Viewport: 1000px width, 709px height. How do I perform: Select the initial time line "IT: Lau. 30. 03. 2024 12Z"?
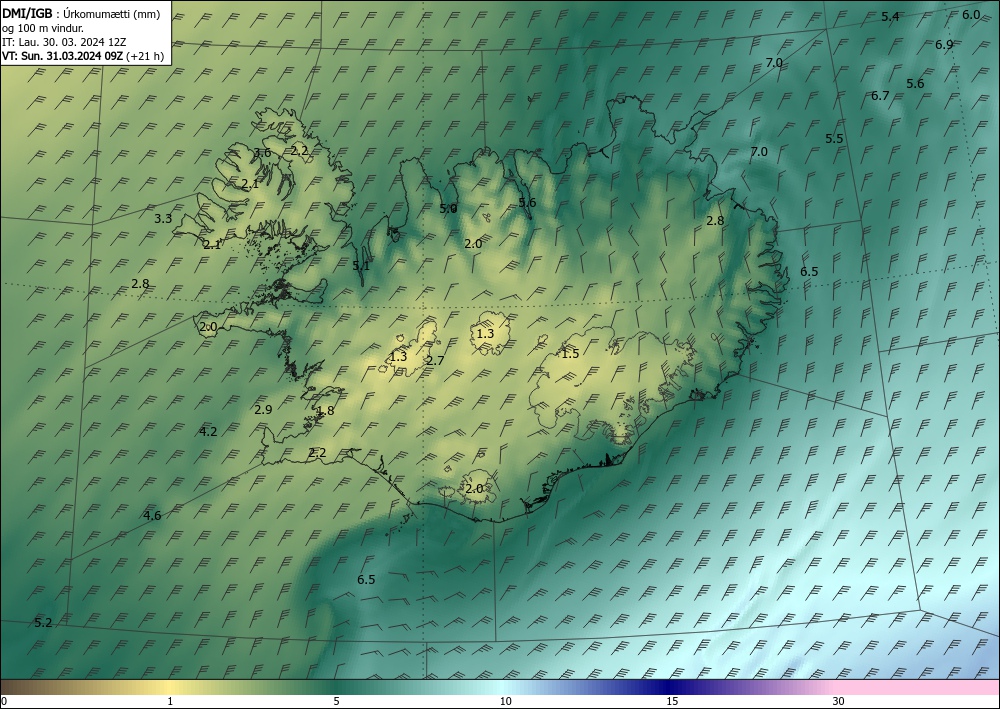coord(64,42)
